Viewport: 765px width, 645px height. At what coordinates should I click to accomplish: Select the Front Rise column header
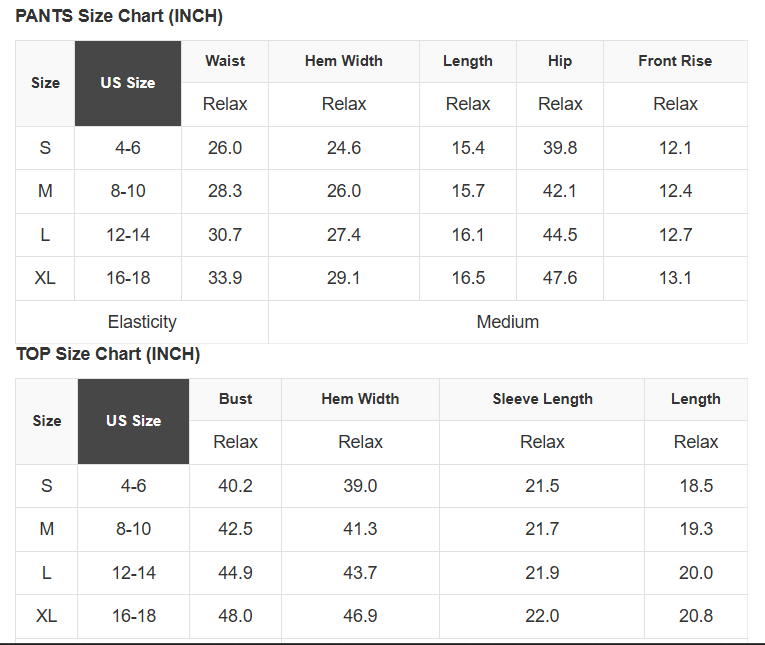(675, 61)
